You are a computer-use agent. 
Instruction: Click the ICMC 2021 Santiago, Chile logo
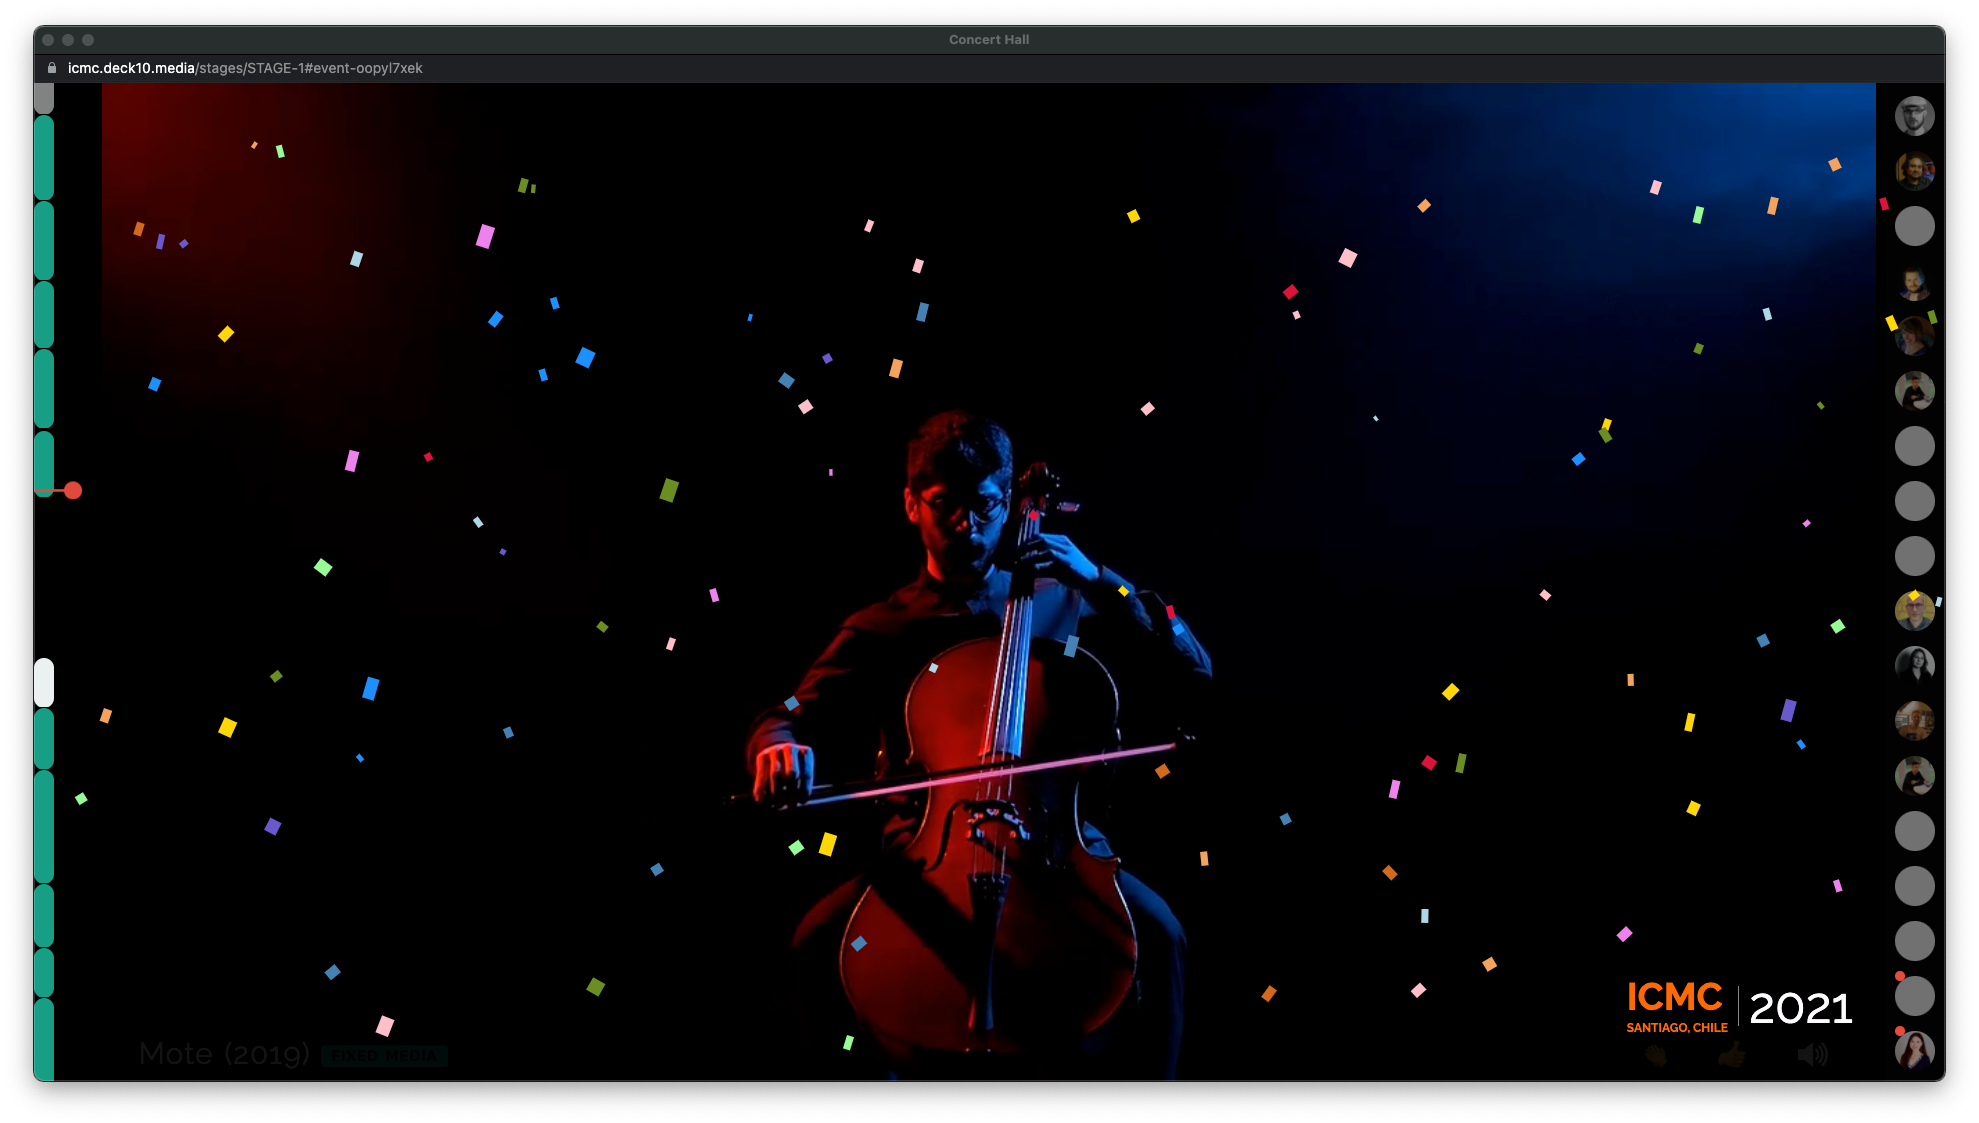[1739, 1007]
